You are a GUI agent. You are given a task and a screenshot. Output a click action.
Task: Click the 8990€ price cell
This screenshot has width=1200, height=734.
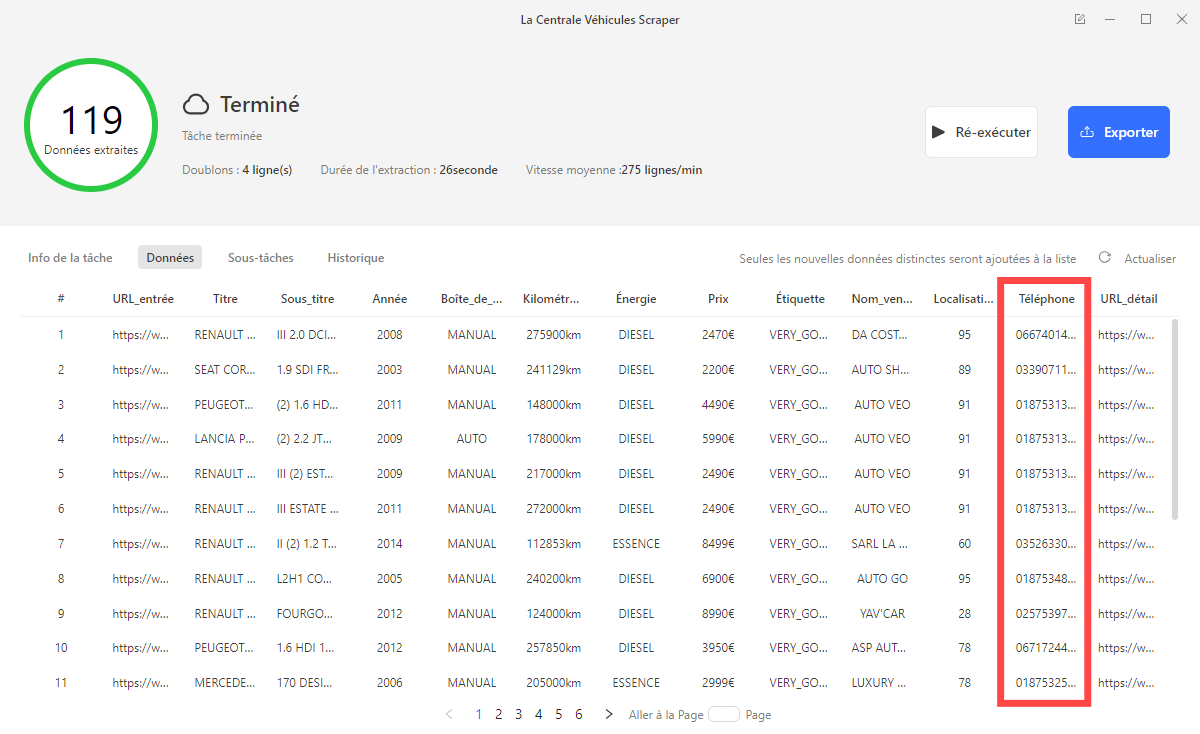pos(718,613)
